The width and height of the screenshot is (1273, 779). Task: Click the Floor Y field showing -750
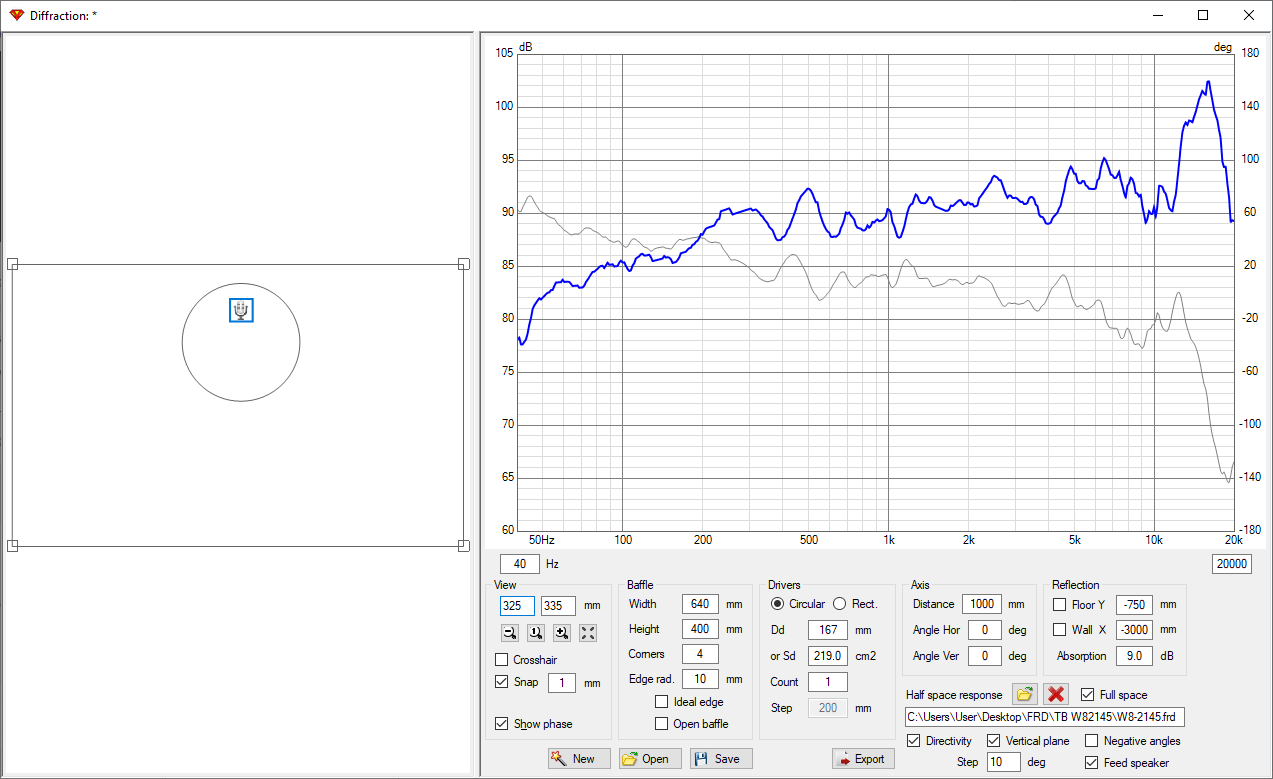(1134, 605)
